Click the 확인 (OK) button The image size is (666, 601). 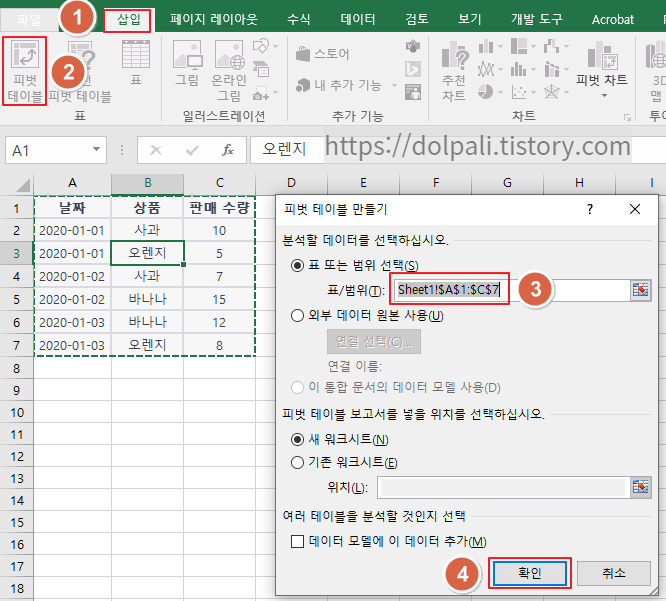(x=530, y=573)
